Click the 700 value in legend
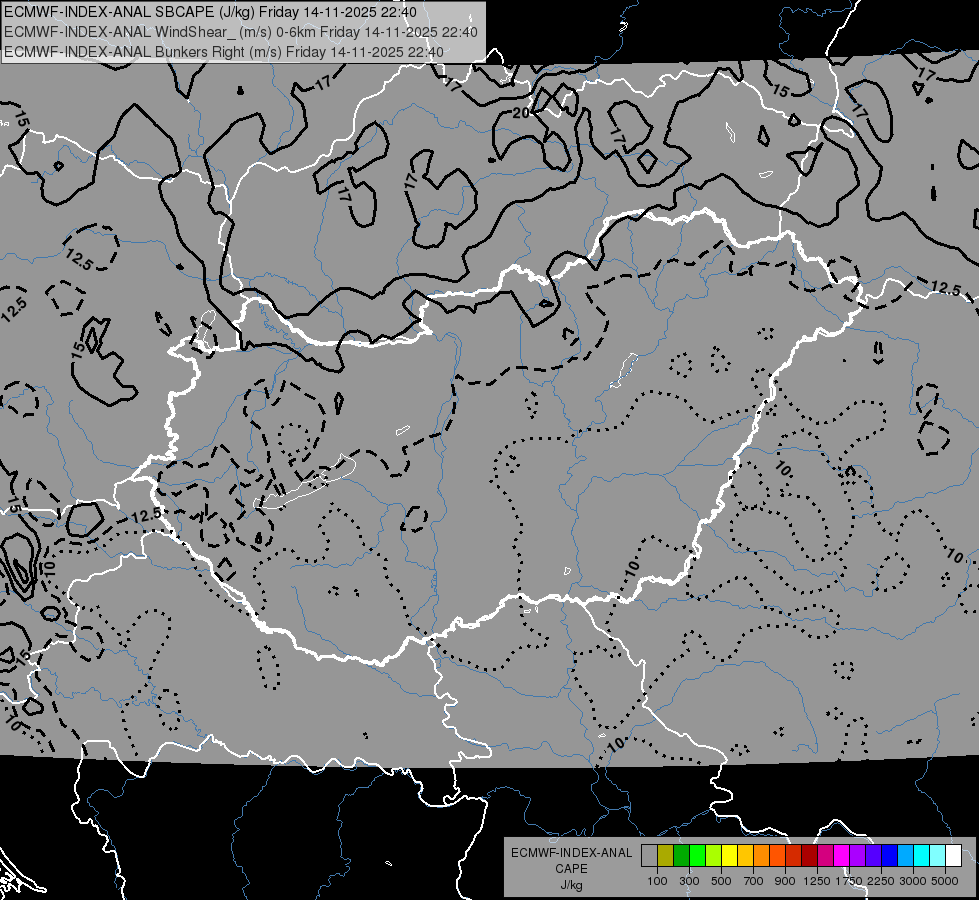979x900 pixels. [x=754, y=881]
